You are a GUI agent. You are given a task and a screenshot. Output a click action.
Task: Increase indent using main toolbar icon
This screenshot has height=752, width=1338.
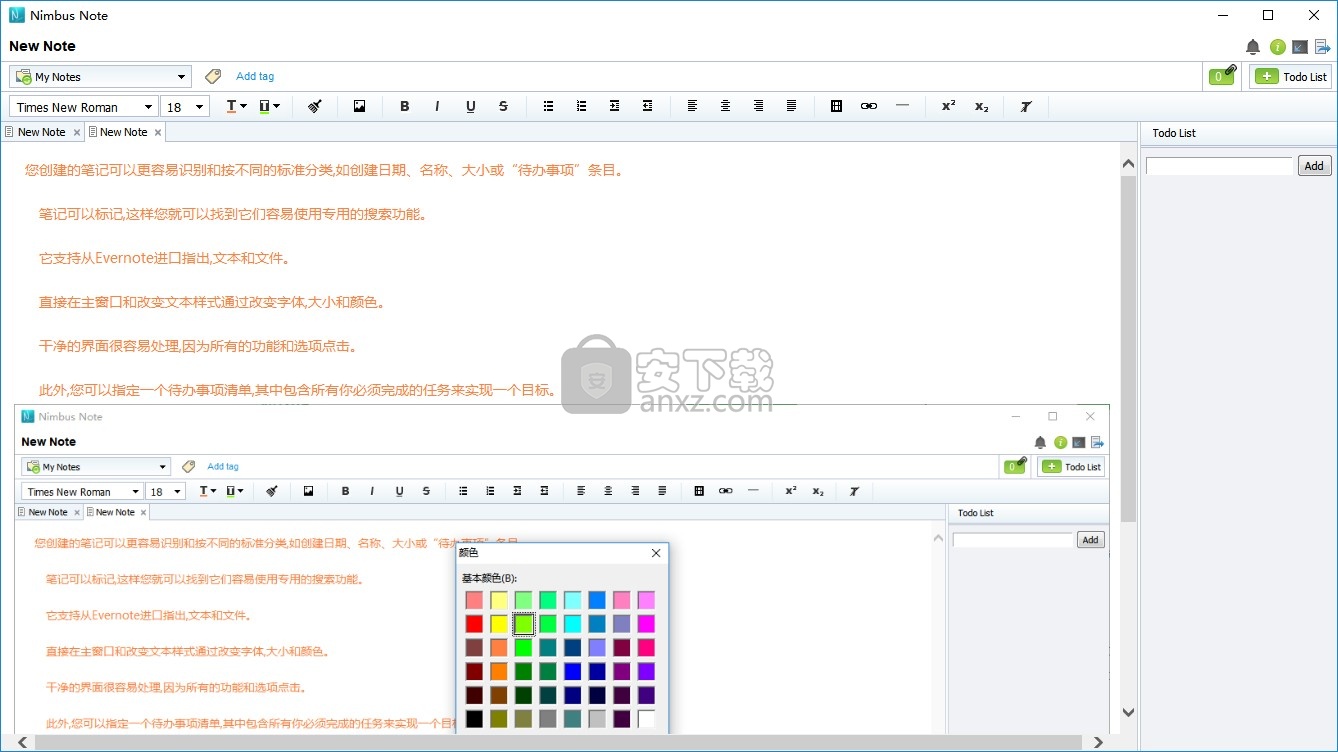pos(614,106)
